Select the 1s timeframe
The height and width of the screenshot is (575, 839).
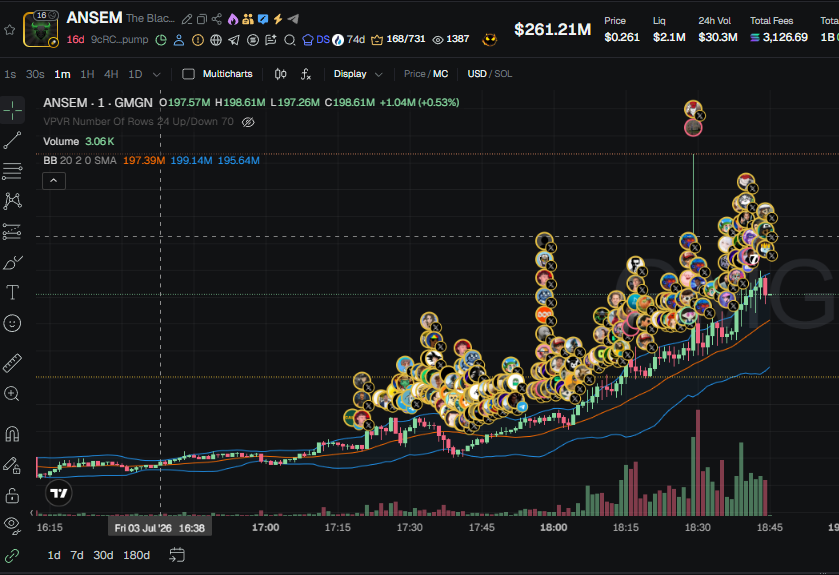point(10,74)
